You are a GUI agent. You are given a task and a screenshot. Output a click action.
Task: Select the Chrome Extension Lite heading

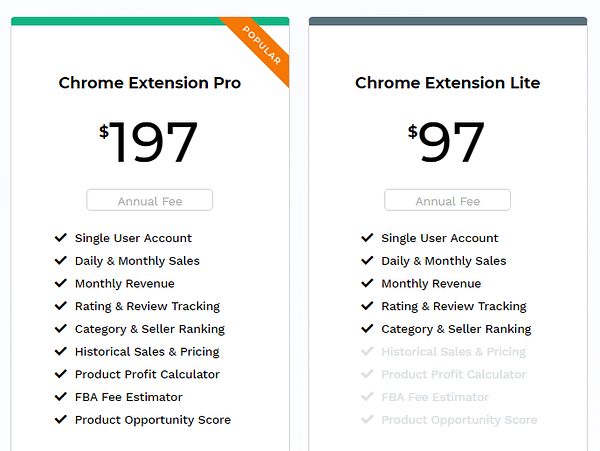[448, 83]
